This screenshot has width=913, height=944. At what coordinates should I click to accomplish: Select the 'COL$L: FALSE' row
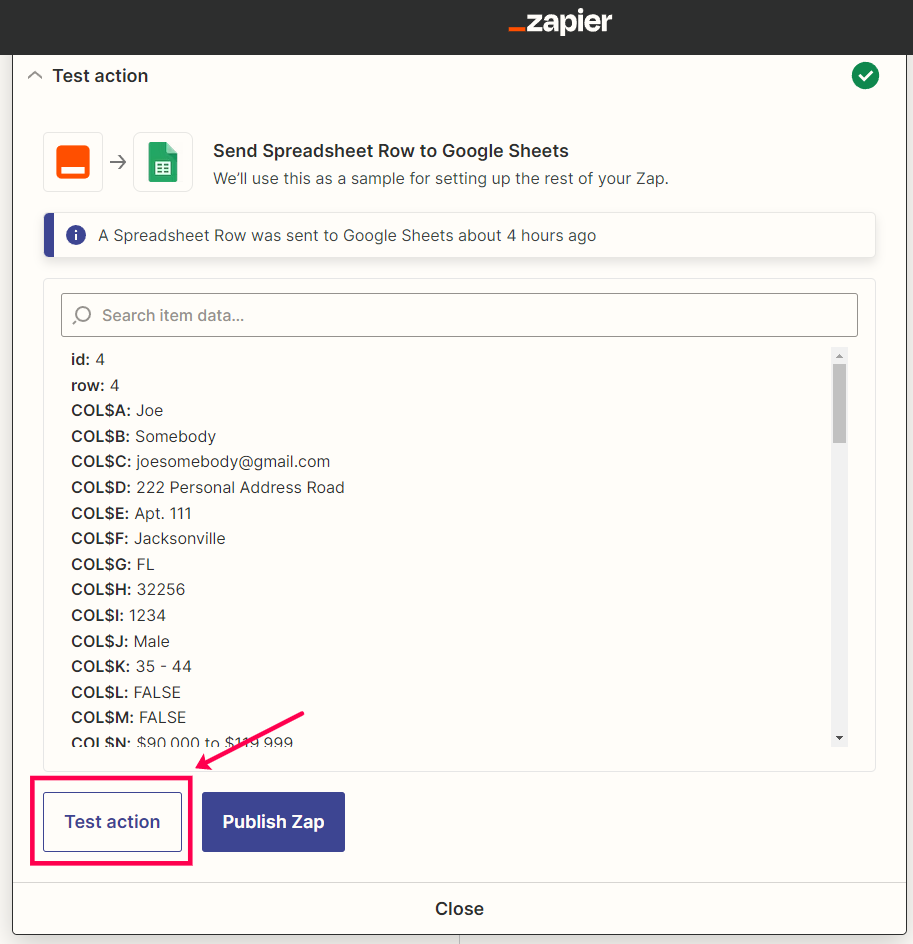tap(126, 692)
